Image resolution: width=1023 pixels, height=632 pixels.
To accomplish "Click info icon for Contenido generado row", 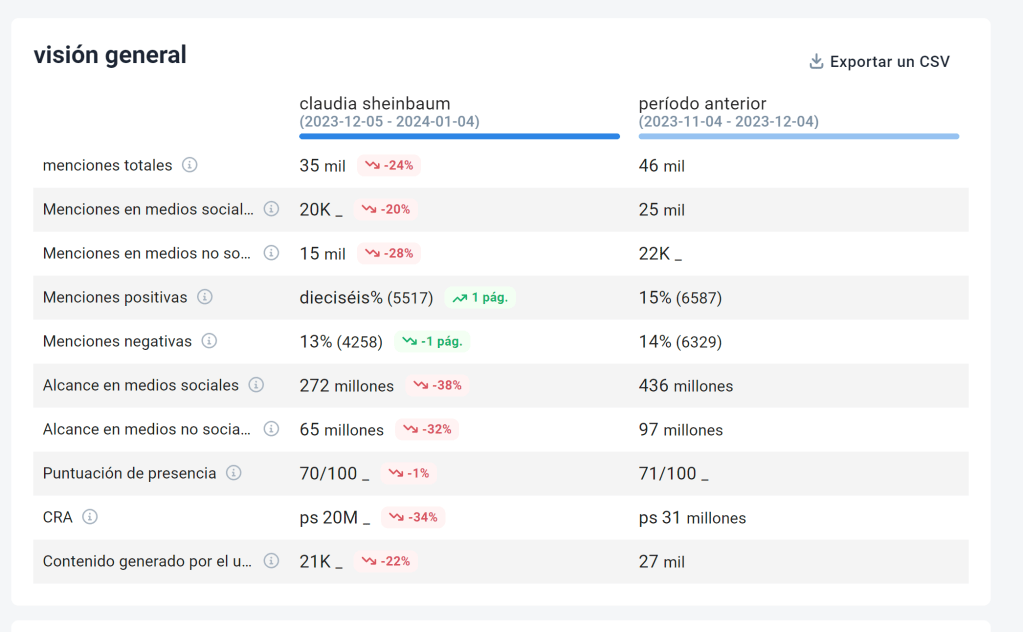I will pos(271,561).
